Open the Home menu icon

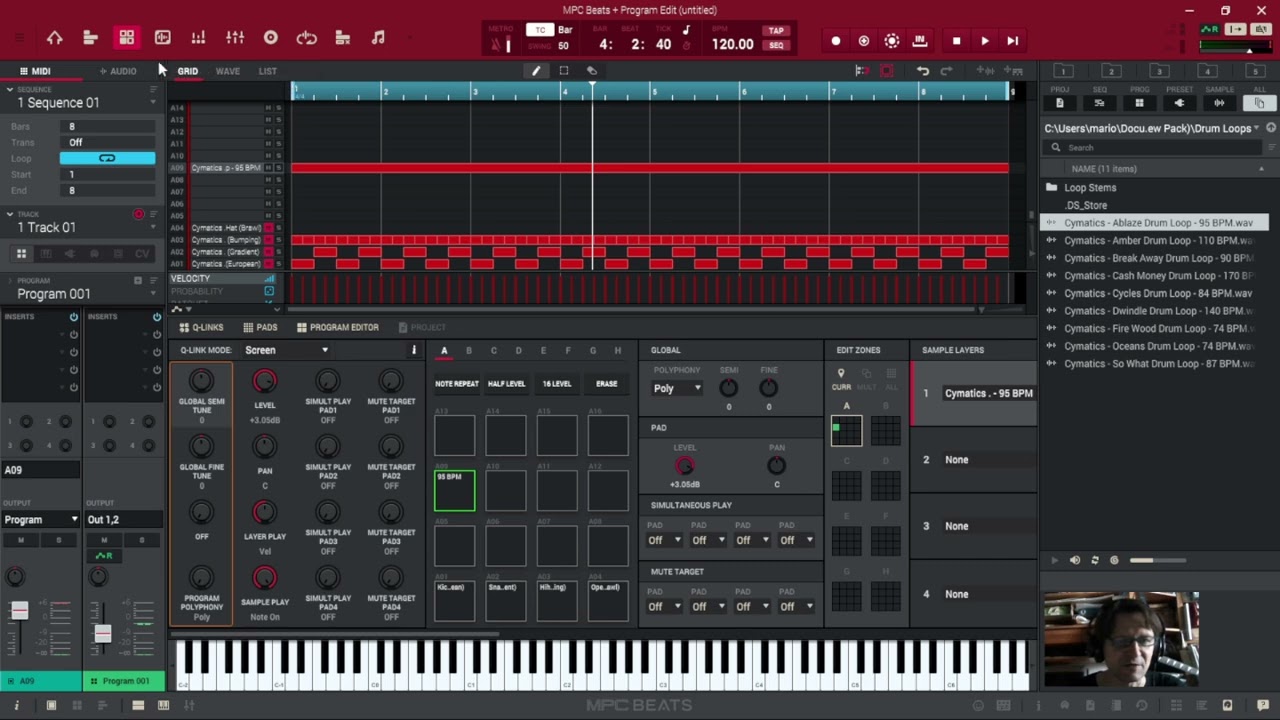(55, 38)
